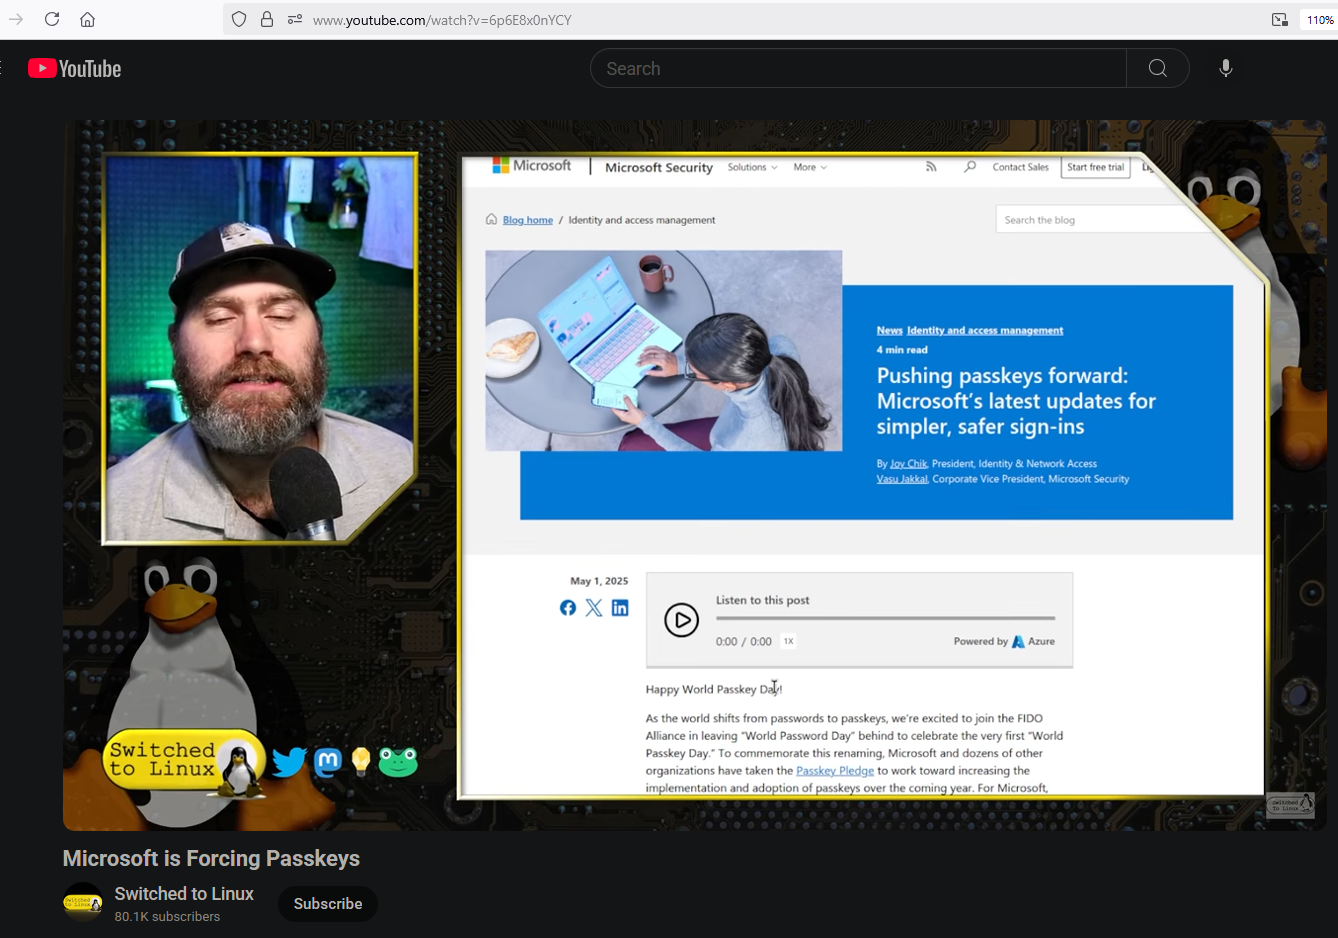Open Identity and access management tag link

(x=985, y=330)
